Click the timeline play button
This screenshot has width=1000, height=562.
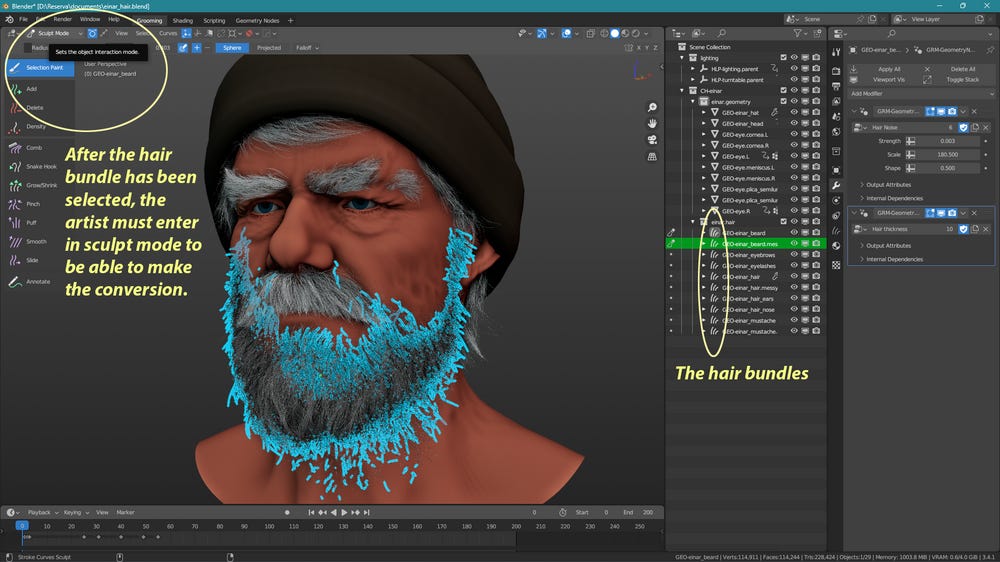[344, 512]
